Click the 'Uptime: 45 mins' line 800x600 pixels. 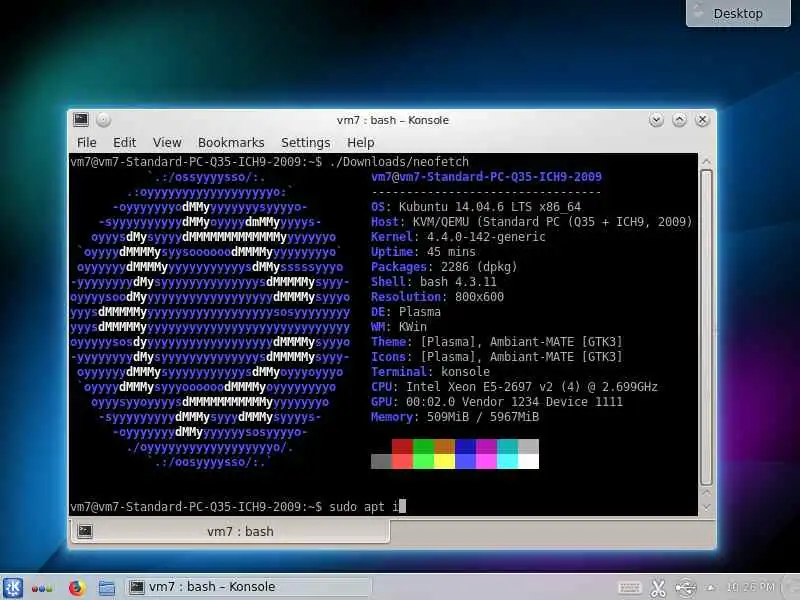pyautogui.click(x=423, y=252)
